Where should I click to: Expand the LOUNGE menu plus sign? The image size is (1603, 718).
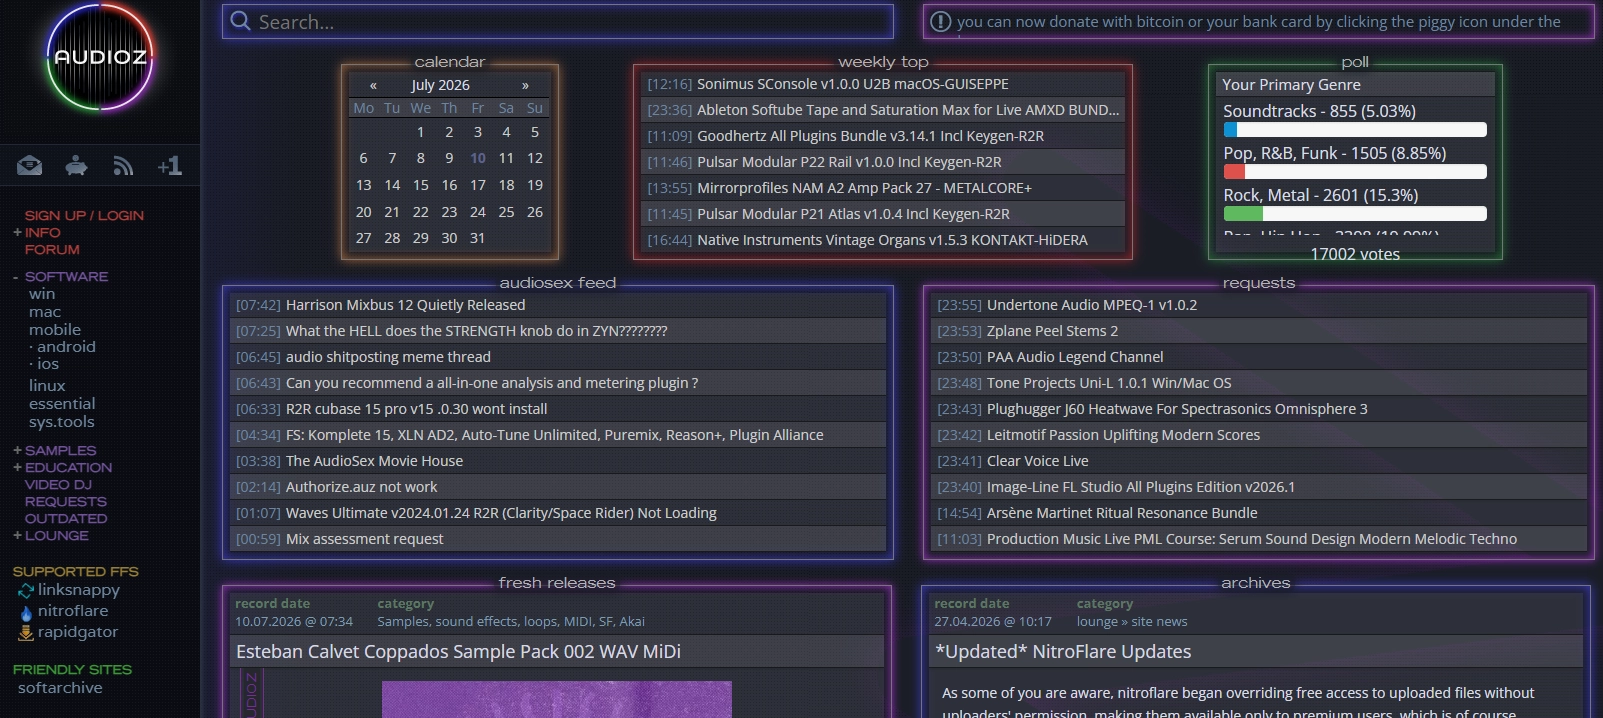(17, 535)
